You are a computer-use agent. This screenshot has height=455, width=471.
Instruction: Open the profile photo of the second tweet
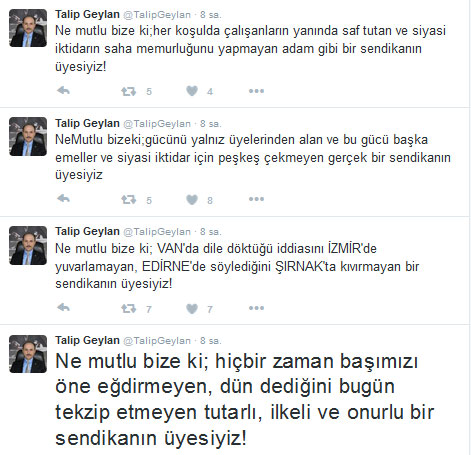pyautogui.click(x=28, y=137)
